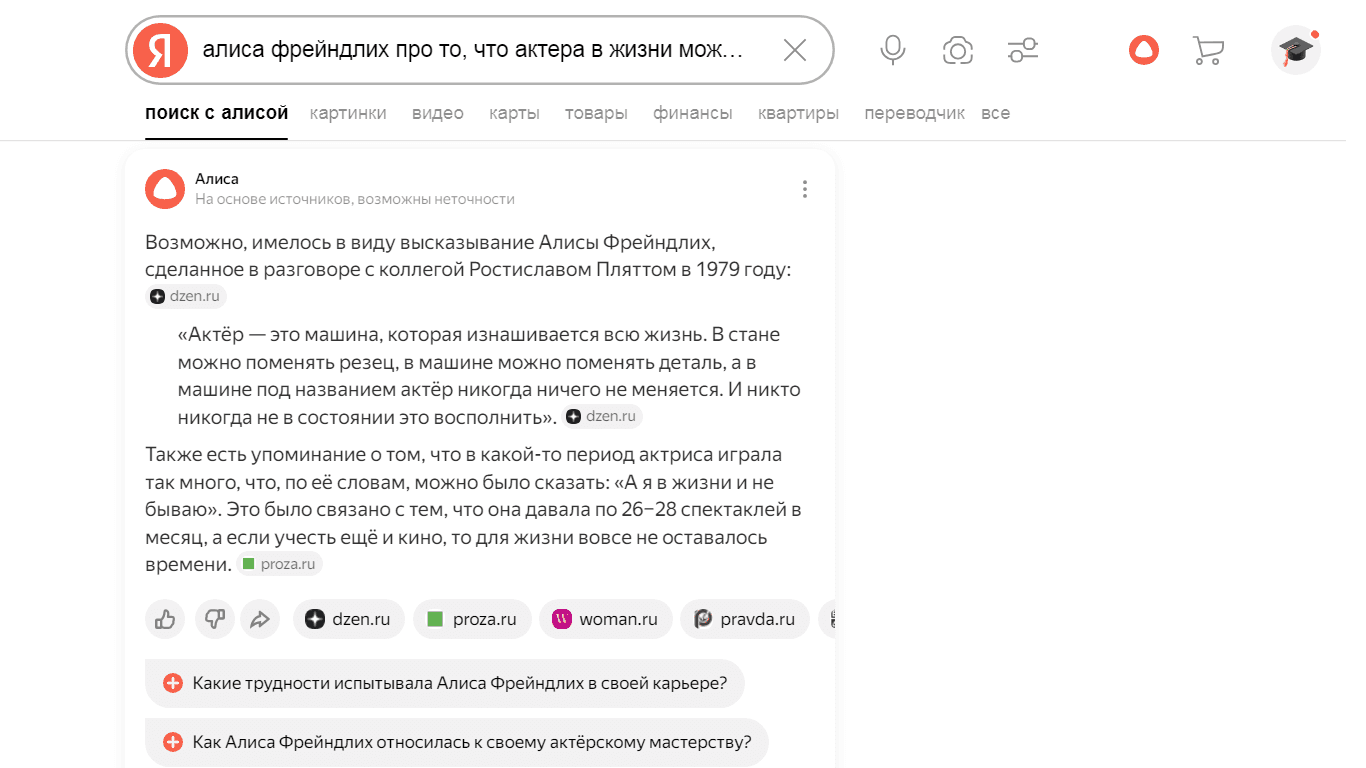This screenshot has width=1366, height=768.
Task: Open image search camera icon
Action: pos(957,50)
